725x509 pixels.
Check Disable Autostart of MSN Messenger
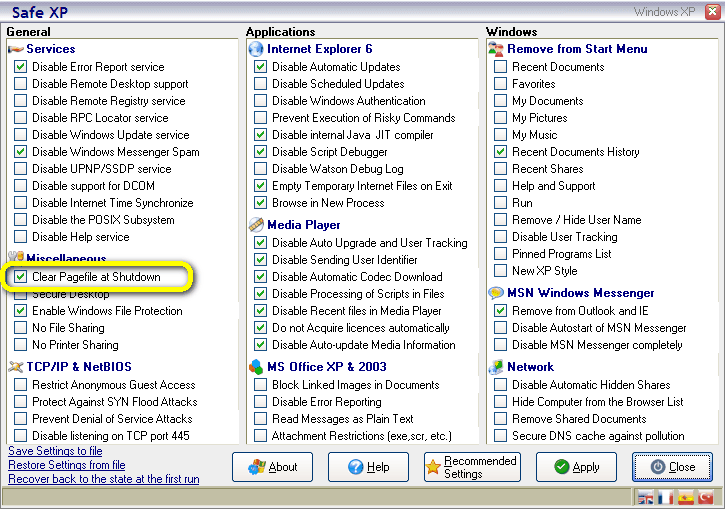[500, 328]
